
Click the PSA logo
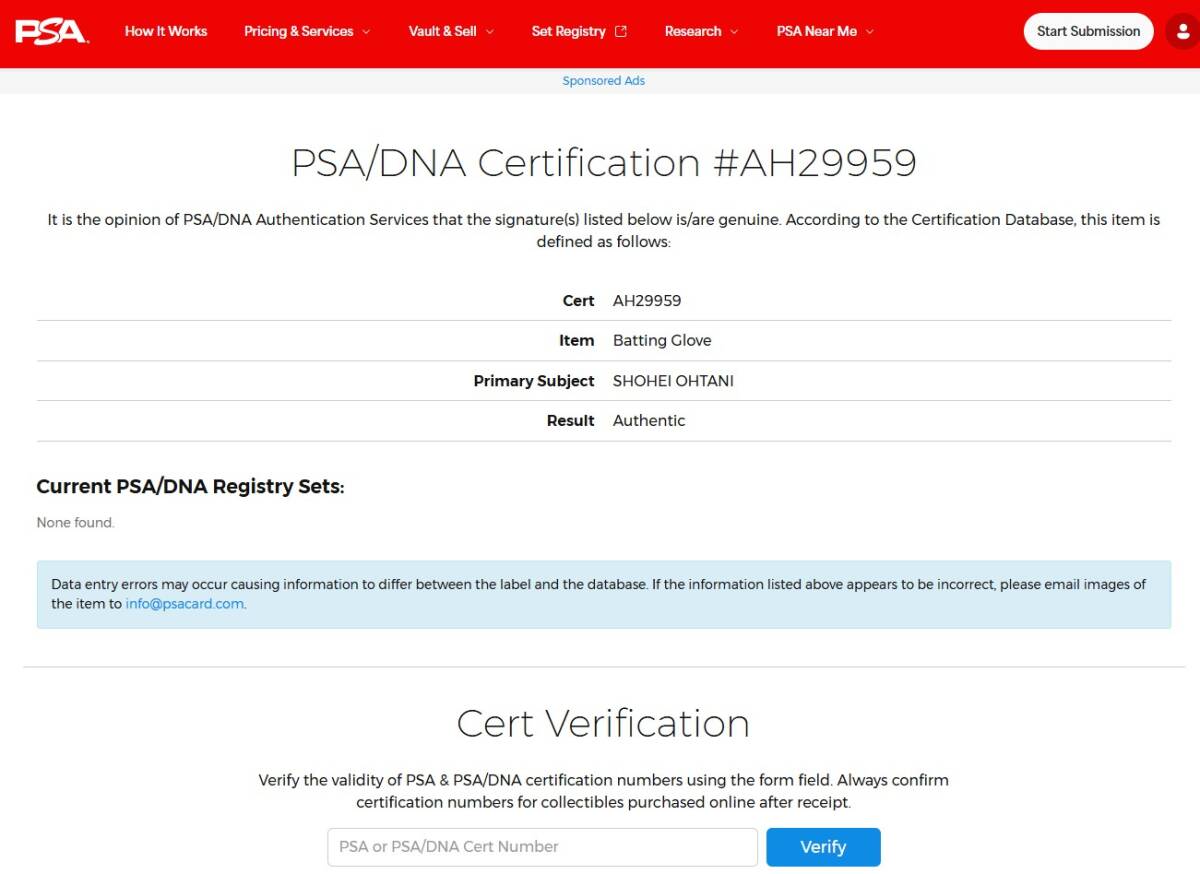[x=52, y=31]
